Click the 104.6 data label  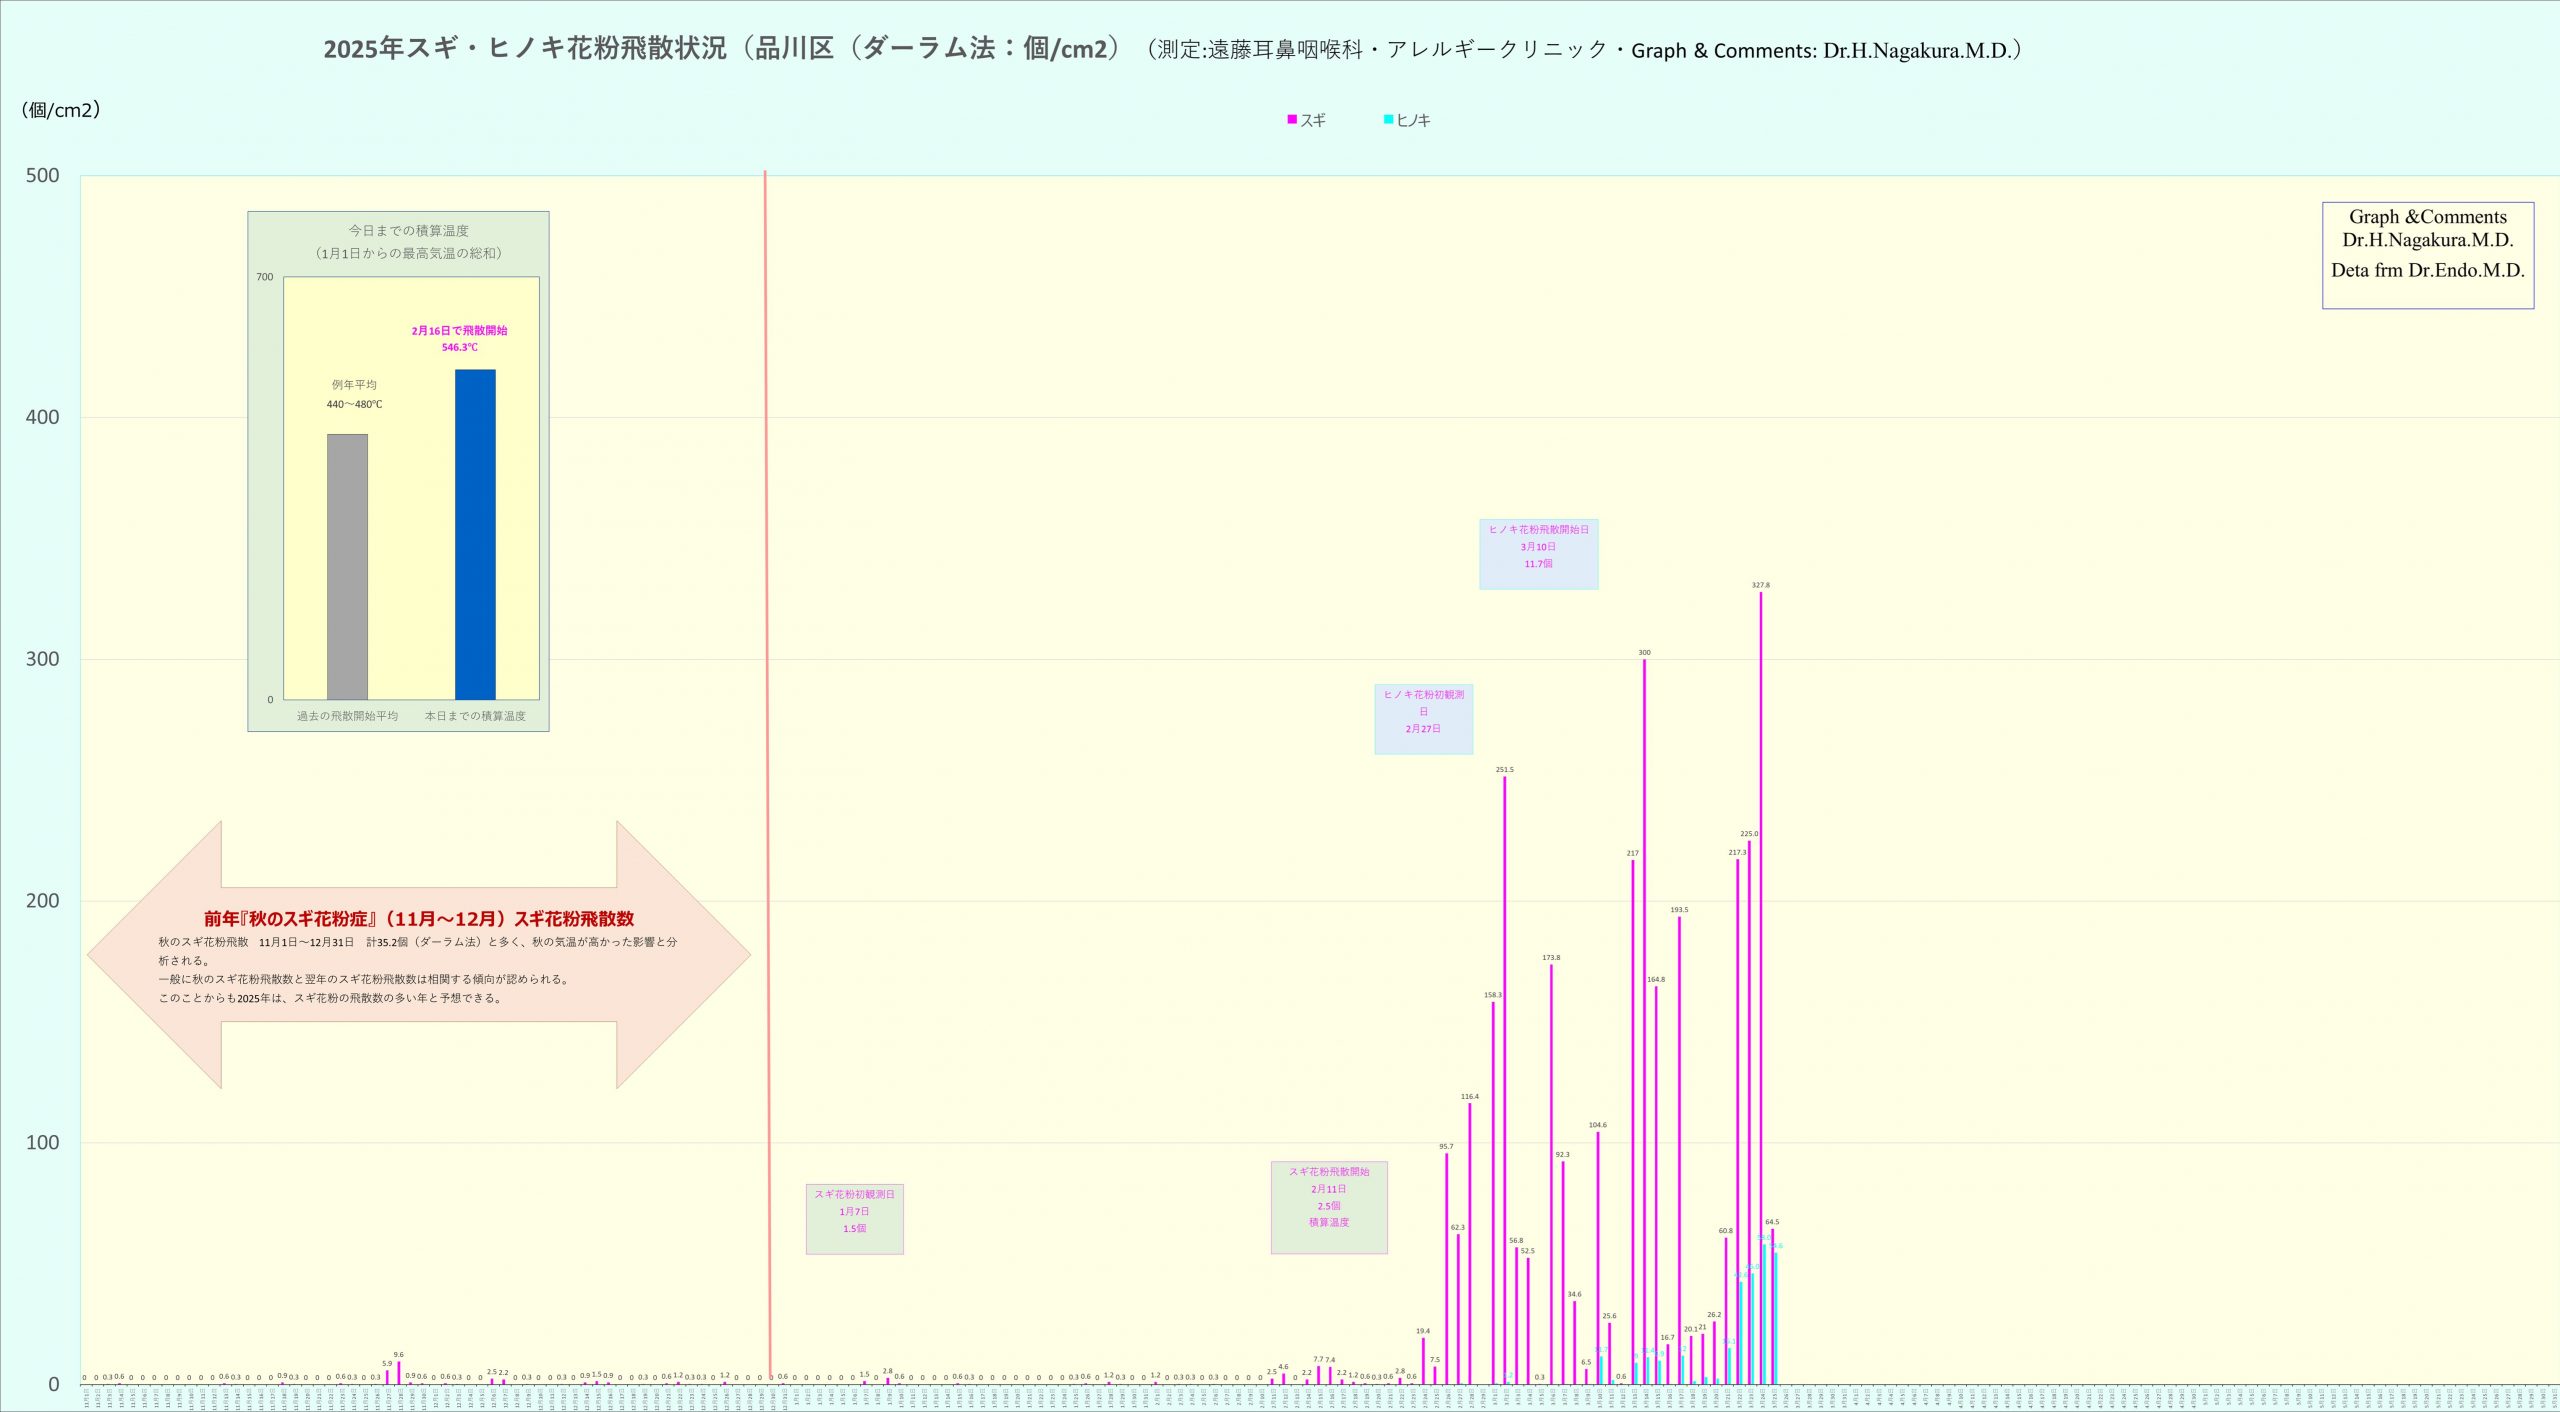click(x=1598, y=1125)
